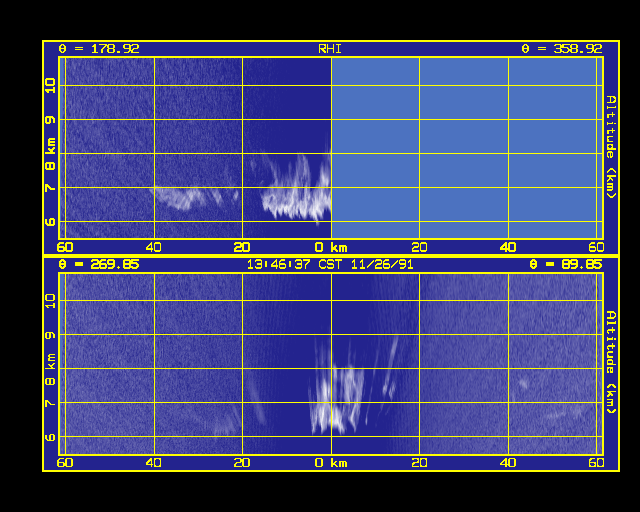
Task: Click "Altitude (km)" label of the lower panel
Action: point(611,362)
